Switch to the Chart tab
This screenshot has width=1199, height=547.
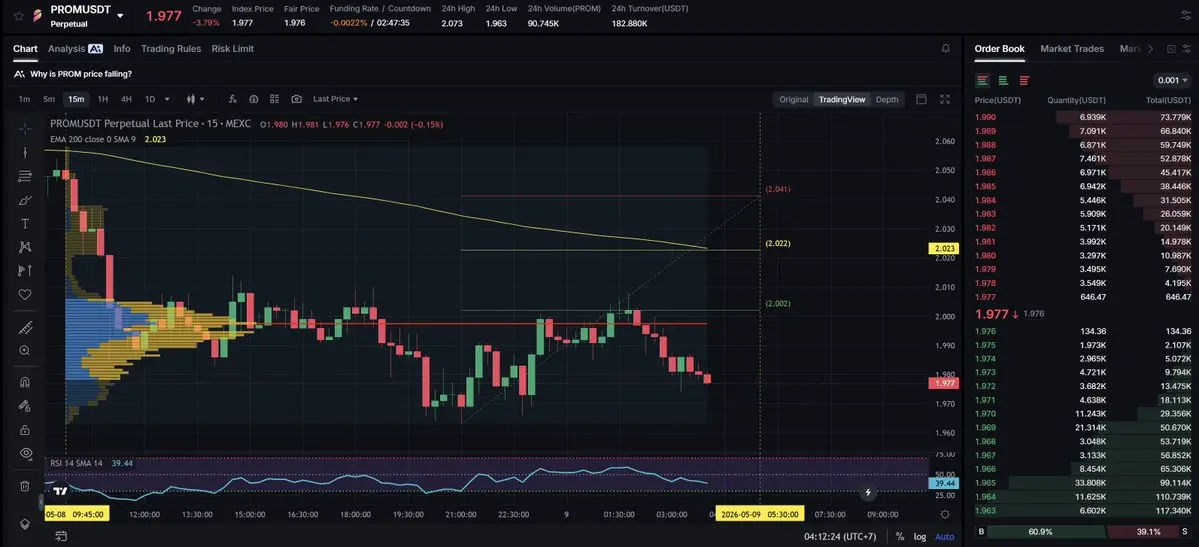coord(25,48)
